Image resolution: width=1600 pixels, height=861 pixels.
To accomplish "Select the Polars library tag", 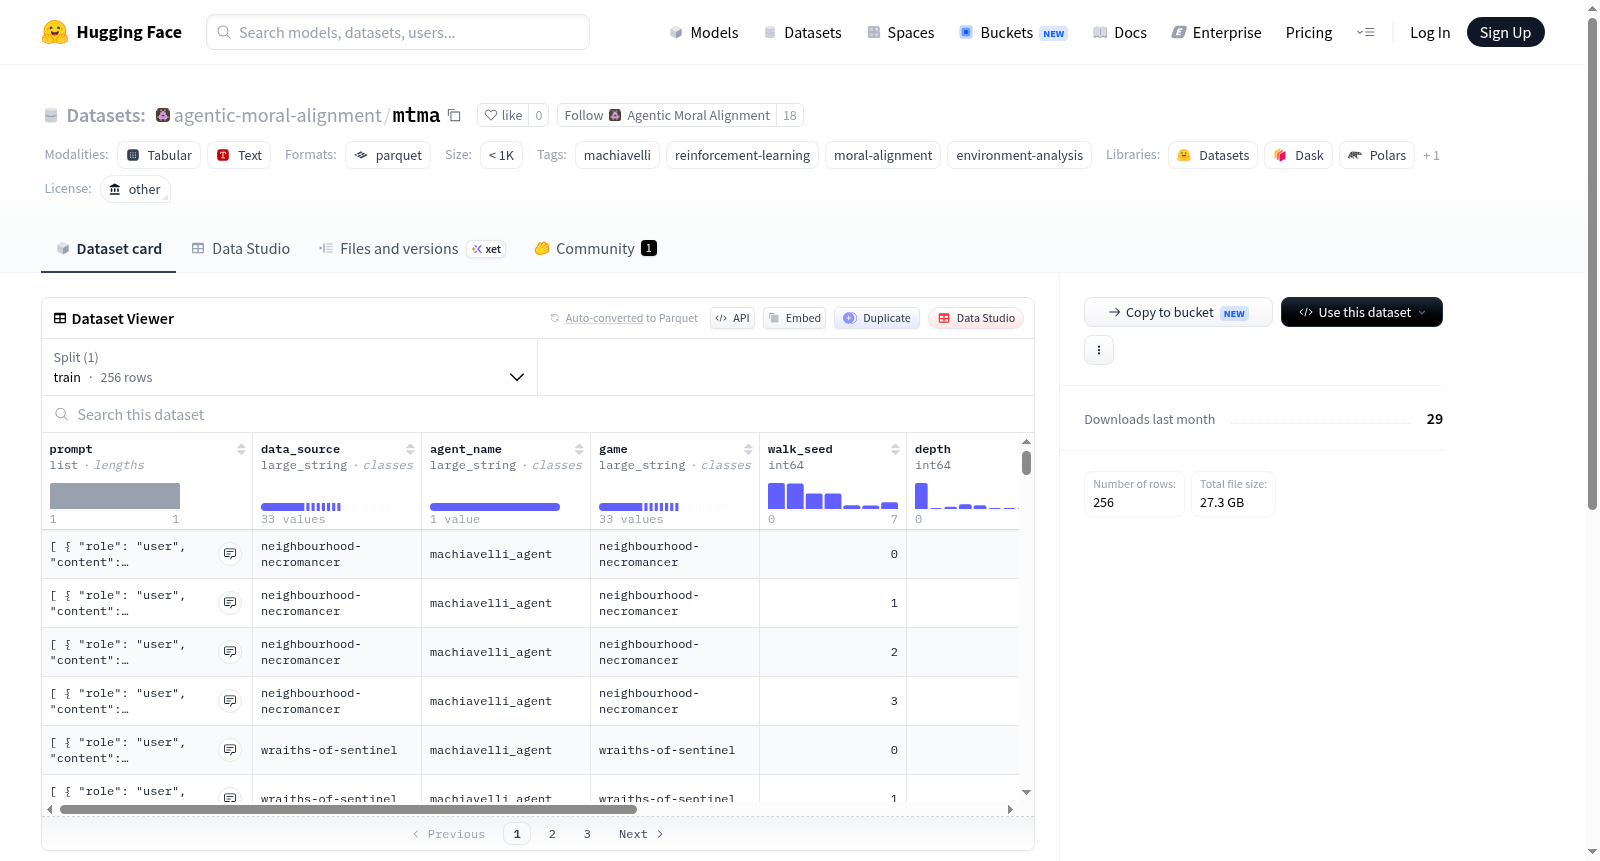I will tap(1377, 155).
